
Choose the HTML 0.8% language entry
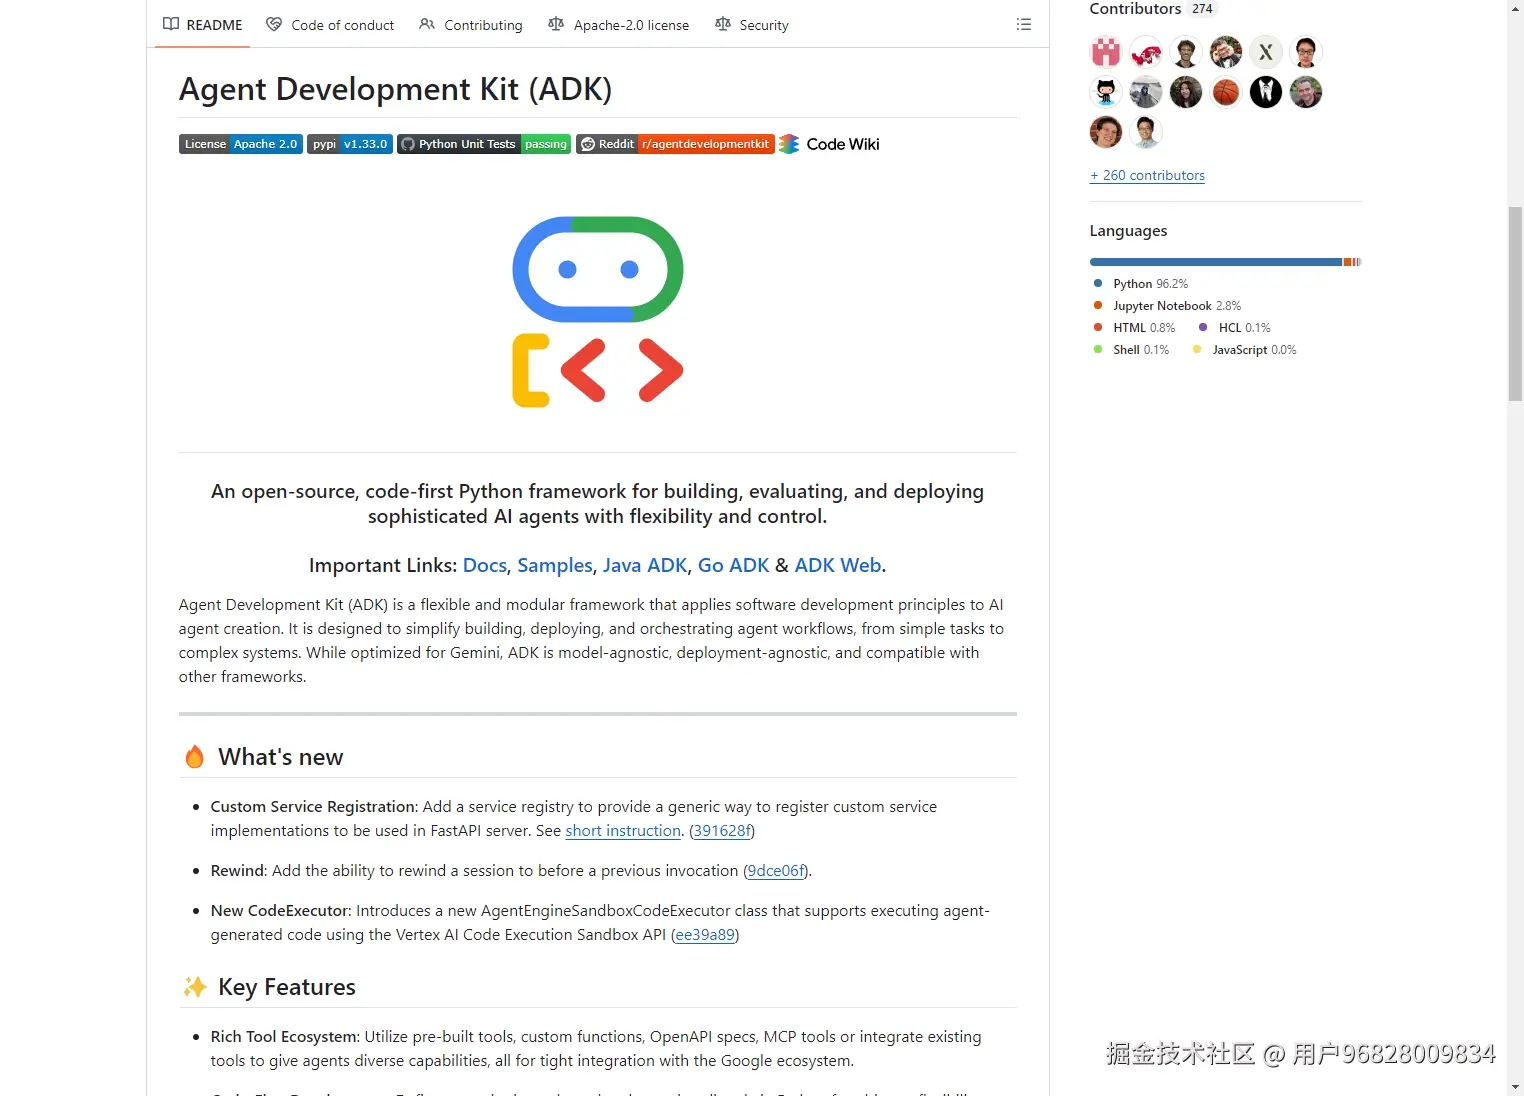click(x=1134, y=328)
